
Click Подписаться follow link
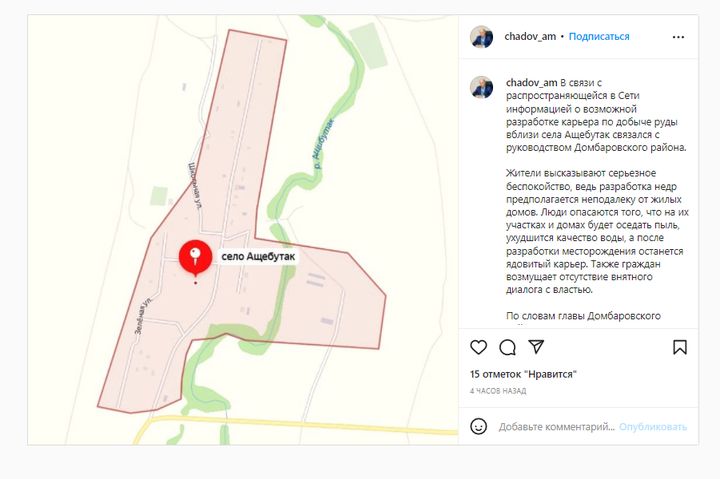pyautogui.click(x=599, y=37)
